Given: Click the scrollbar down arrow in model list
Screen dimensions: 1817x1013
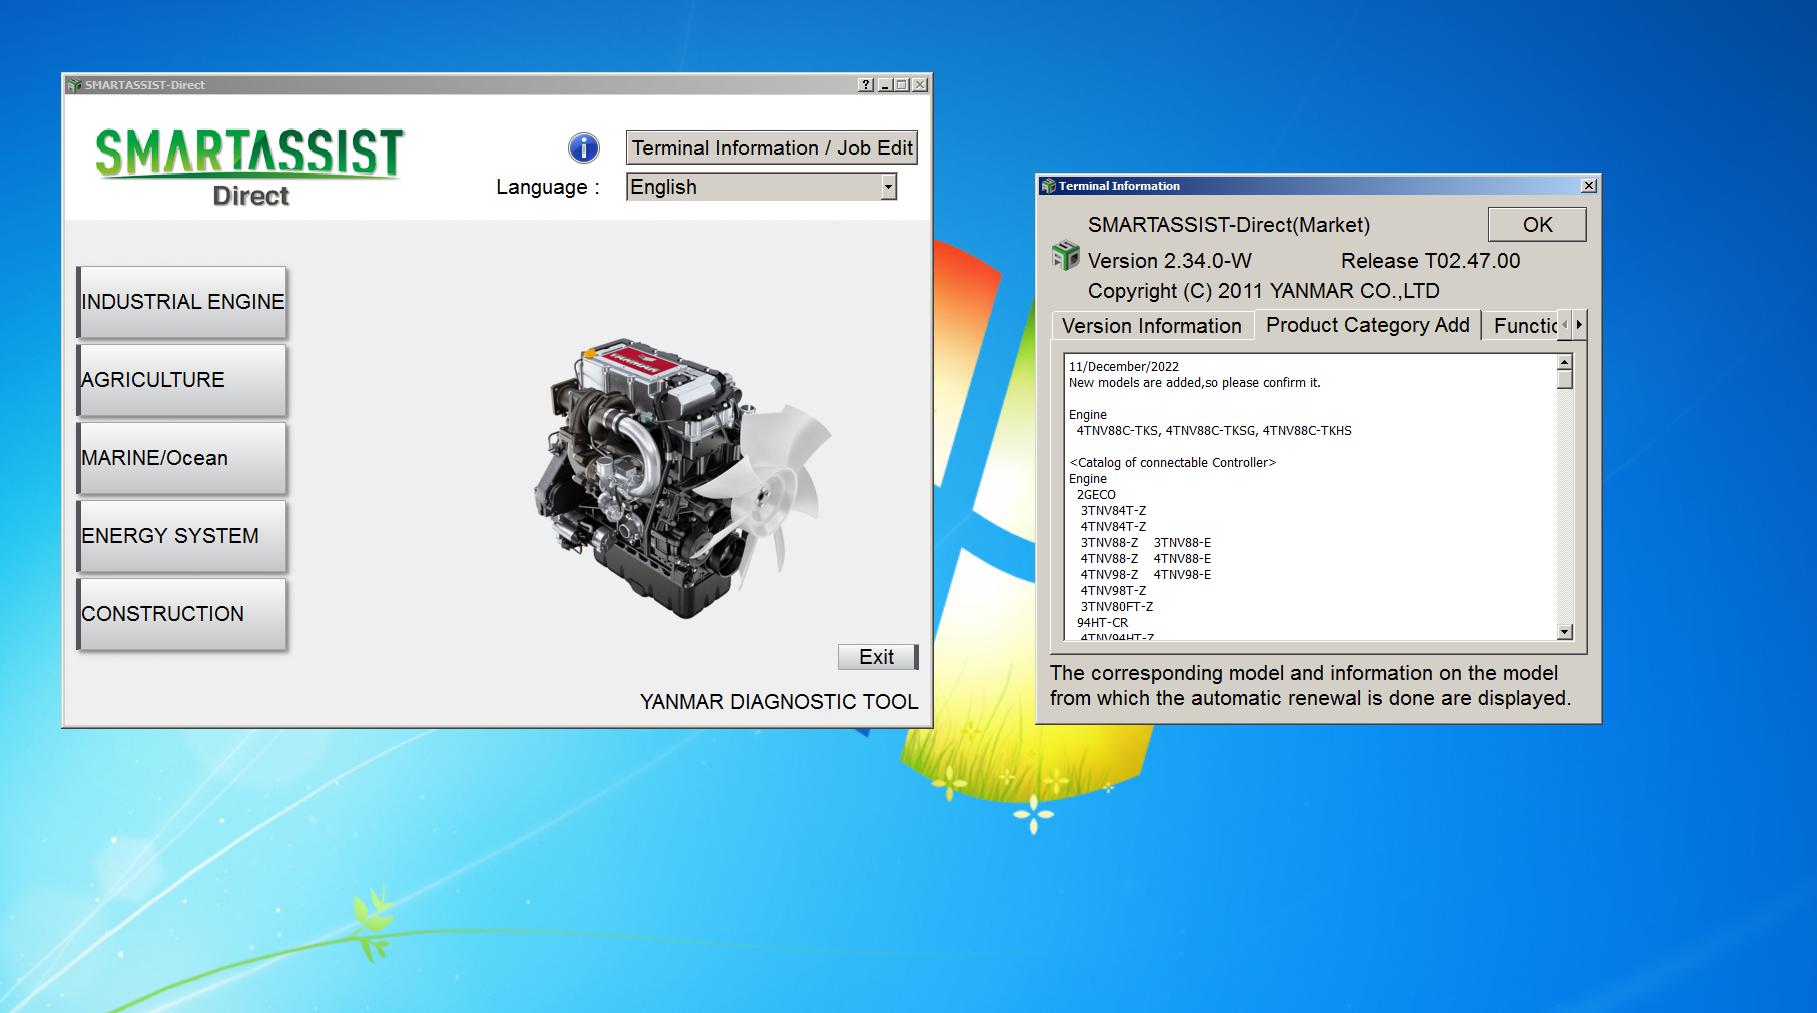Looking at the screenshot, I should (1564, 630).
